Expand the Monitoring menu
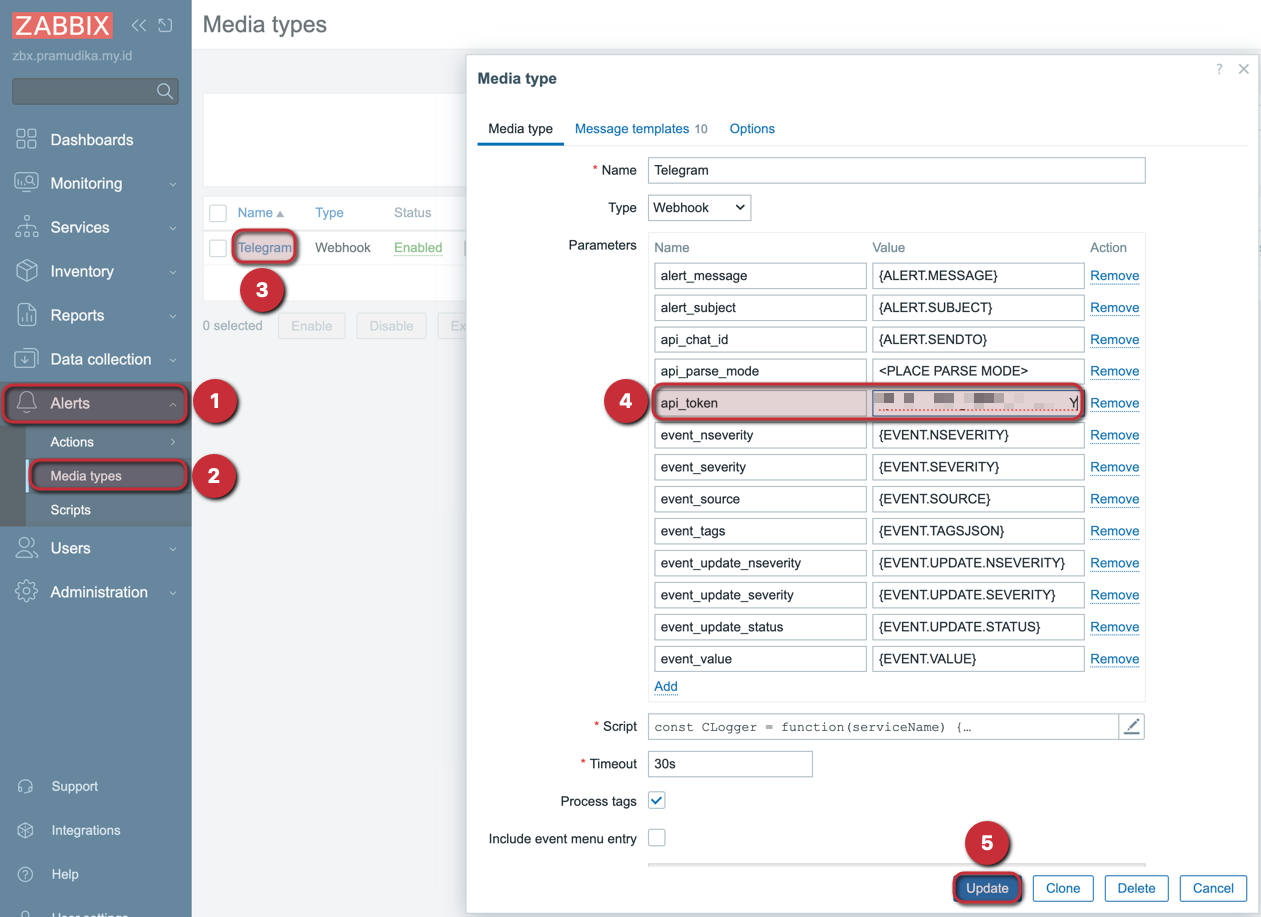The width and height of the screenshot is (1261, 917). [x=172, y=184]
